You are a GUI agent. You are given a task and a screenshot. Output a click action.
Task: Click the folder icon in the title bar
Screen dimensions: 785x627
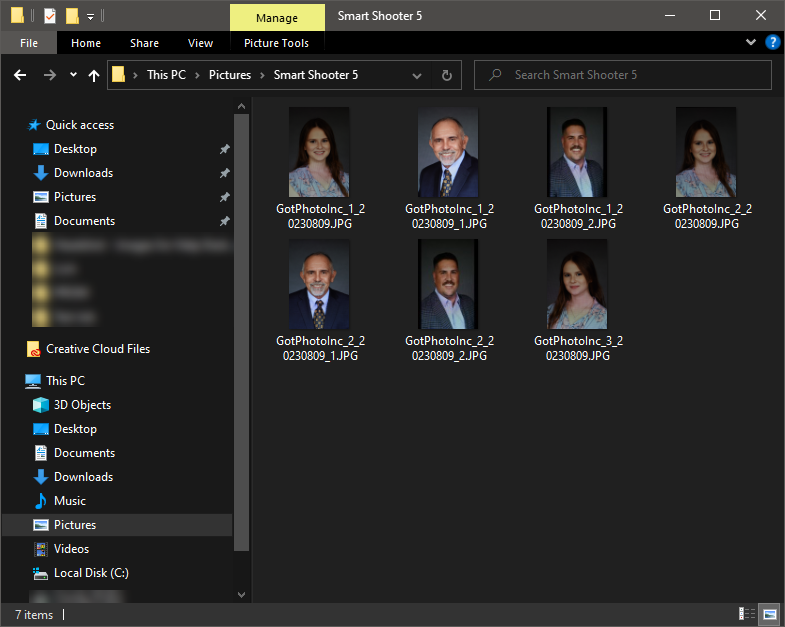tap(17, 16)
